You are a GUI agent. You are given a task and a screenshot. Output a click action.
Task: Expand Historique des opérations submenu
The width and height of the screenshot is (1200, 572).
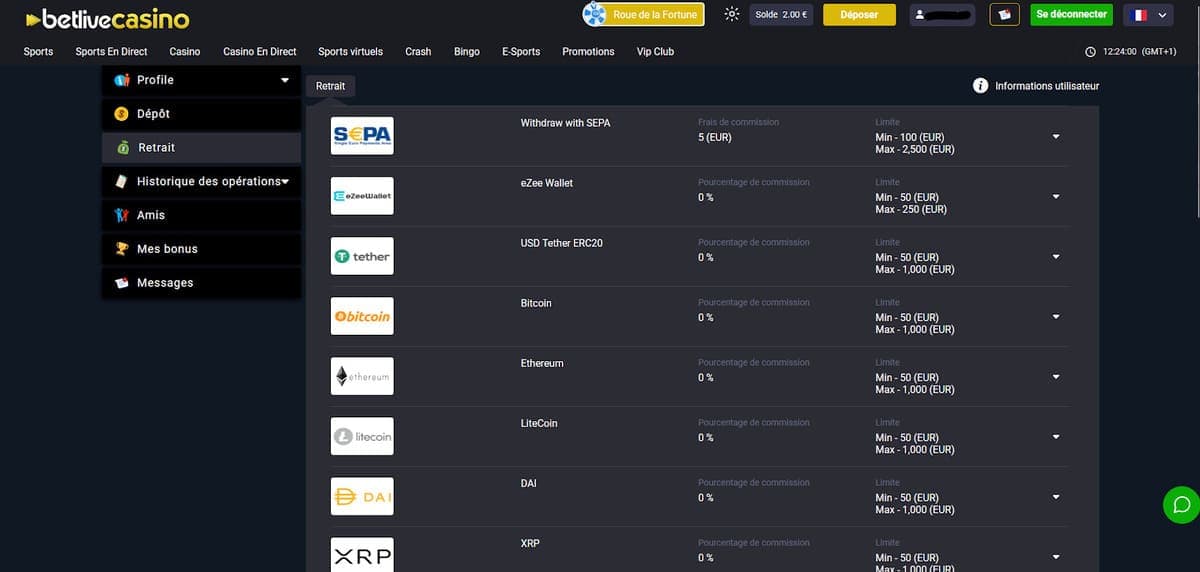coord(284,181)
